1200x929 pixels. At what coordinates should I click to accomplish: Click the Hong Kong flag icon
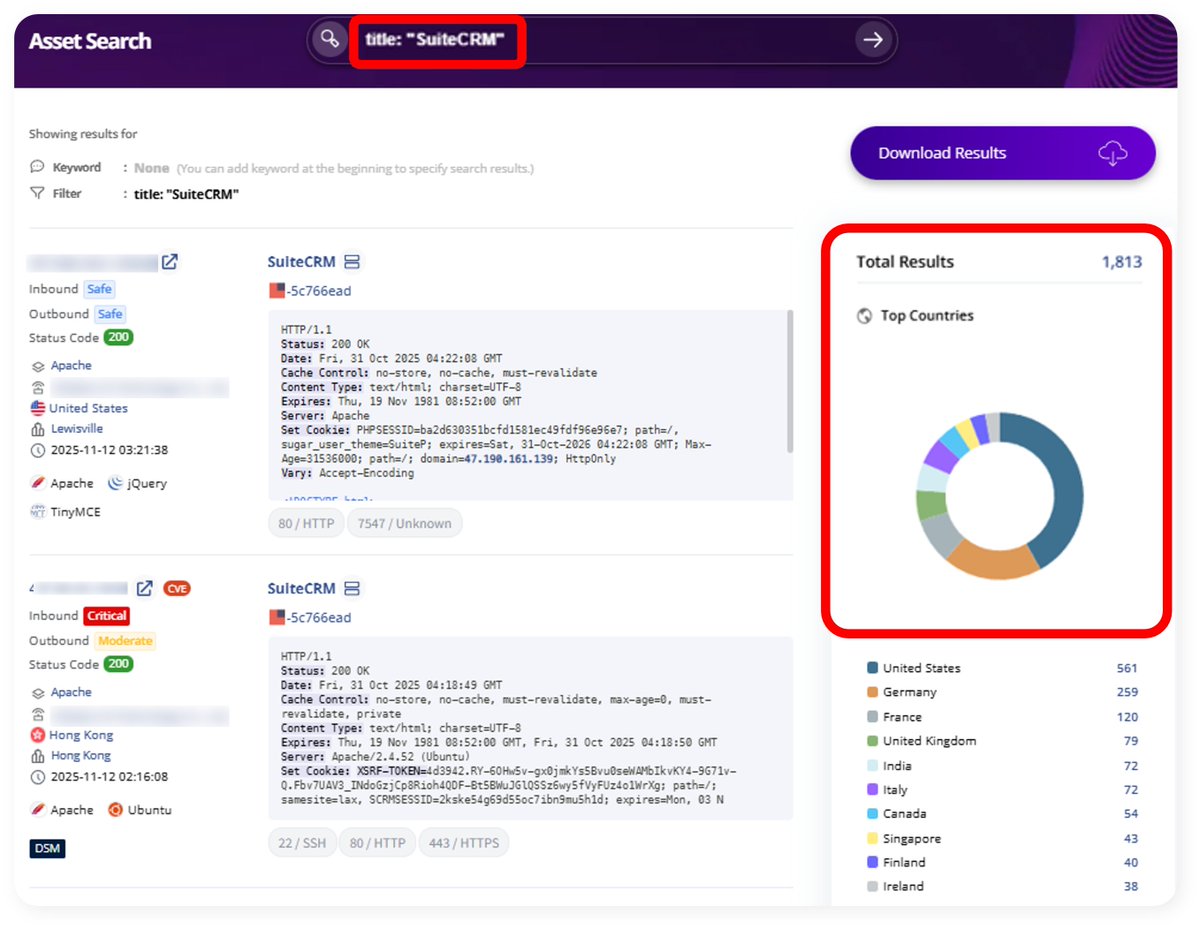[x=38, y=735]
